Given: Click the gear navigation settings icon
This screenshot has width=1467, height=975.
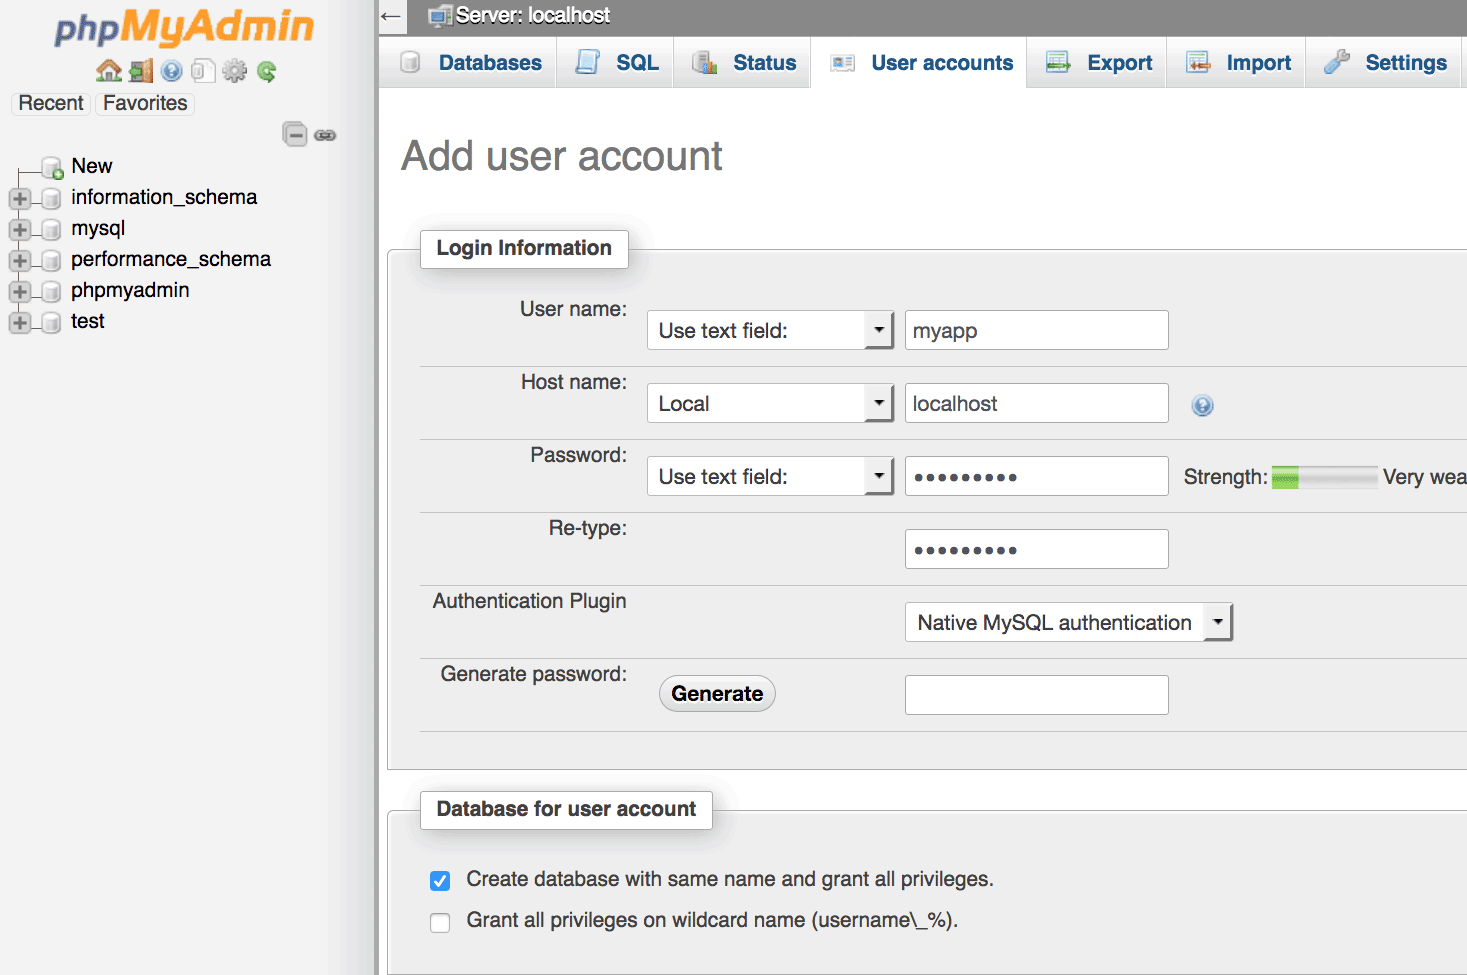Looking at the screenshot, I should (234, 71).
